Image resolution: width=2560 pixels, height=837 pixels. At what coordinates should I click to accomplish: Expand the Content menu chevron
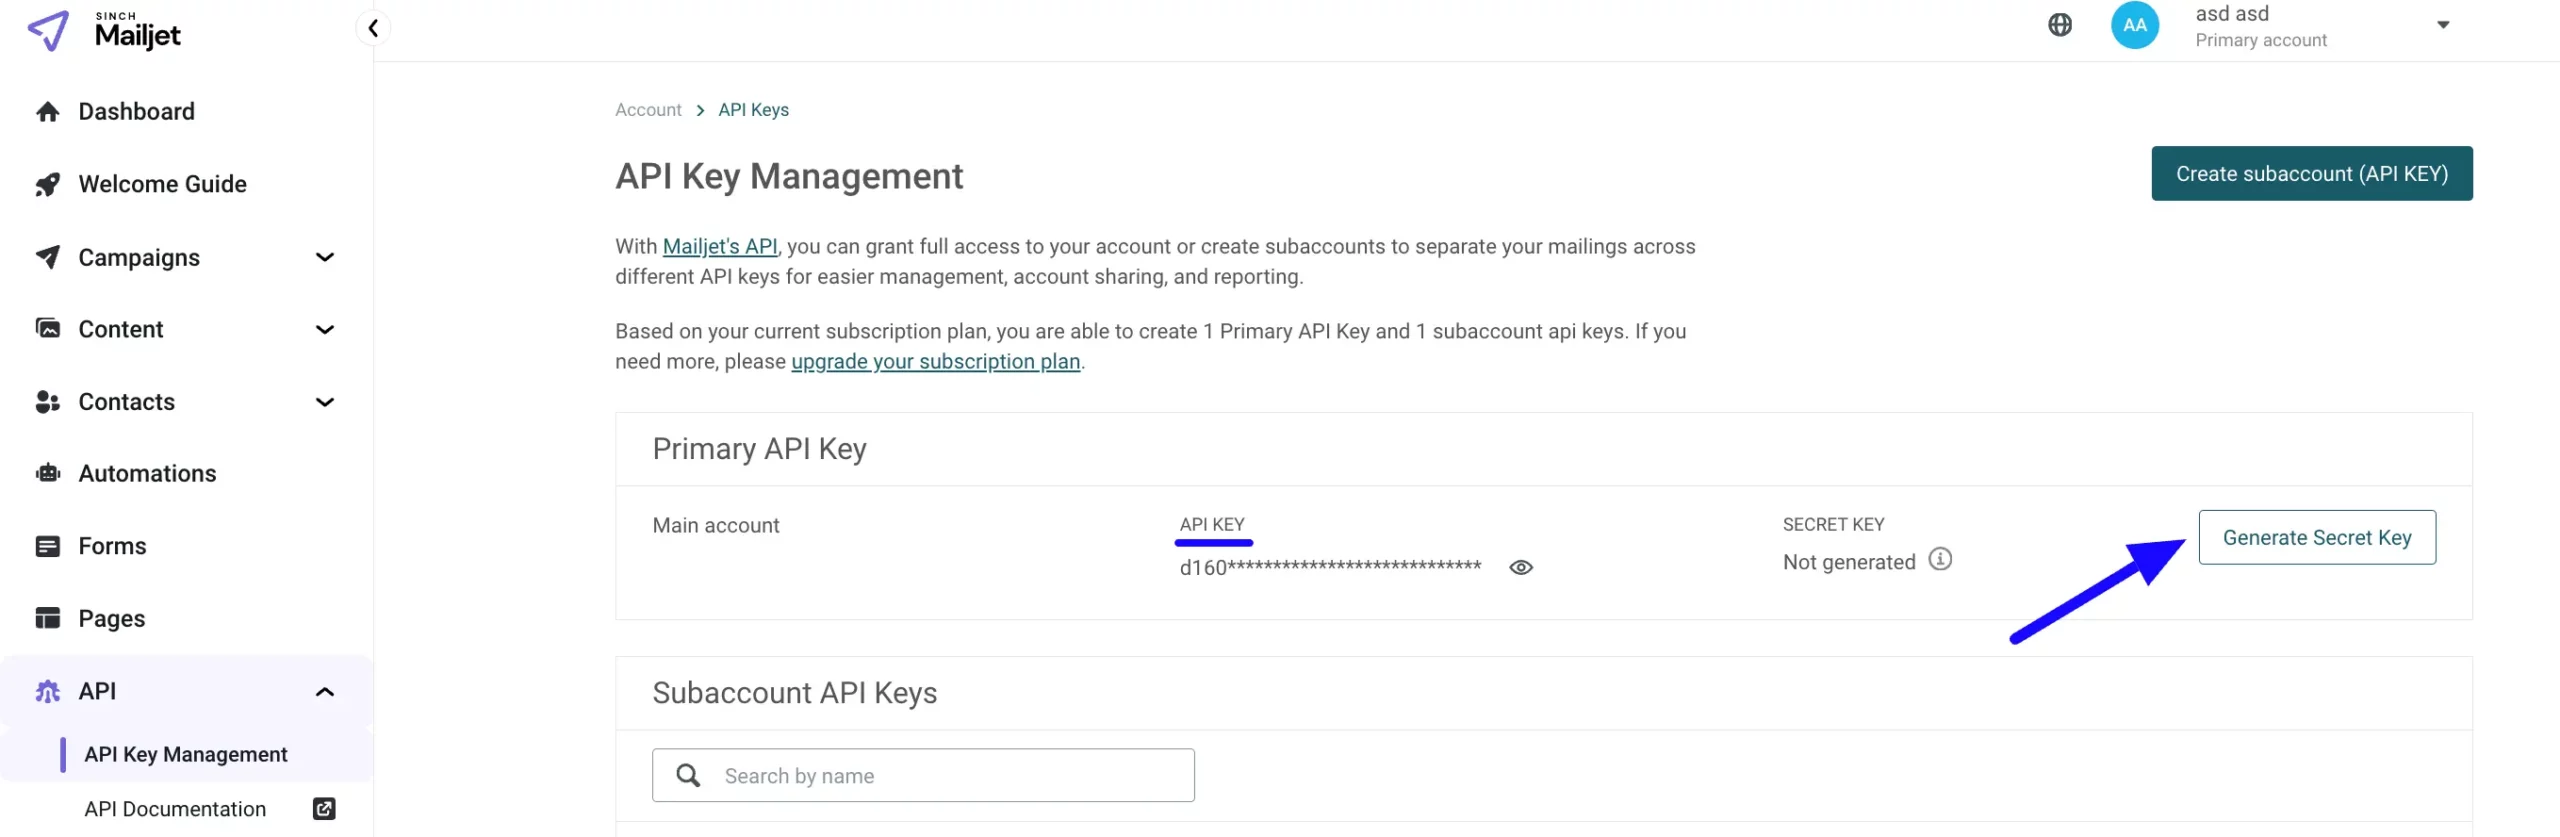click(x=324, y=330)
